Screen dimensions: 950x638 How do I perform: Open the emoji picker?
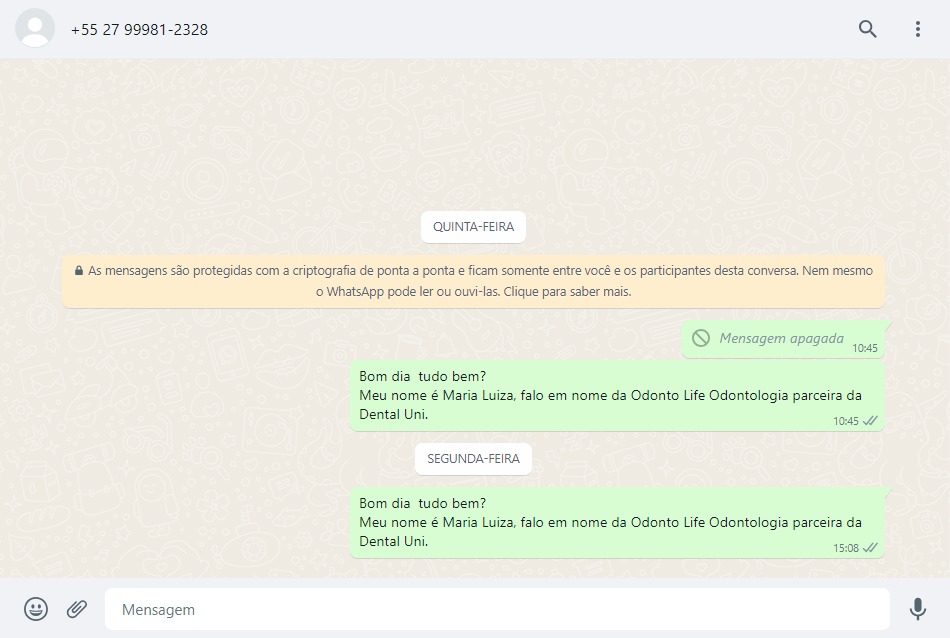pos(36,609)
